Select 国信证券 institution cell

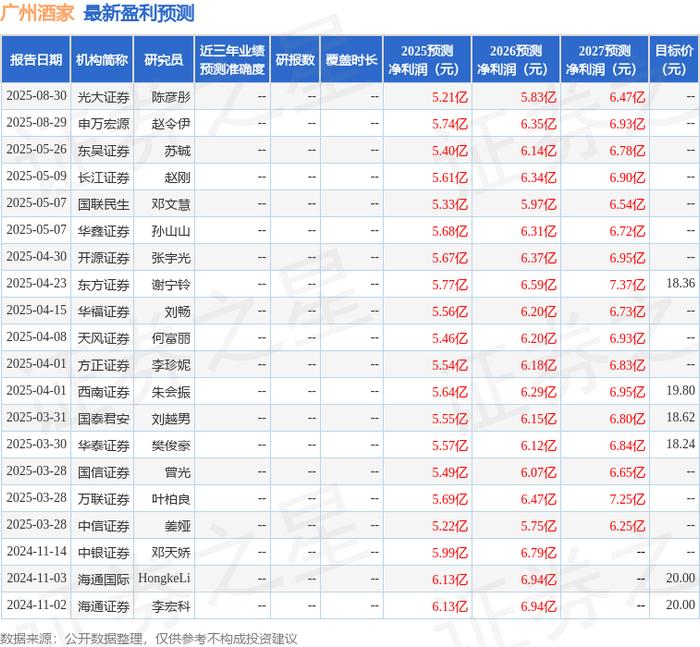(x=104, y=472)
